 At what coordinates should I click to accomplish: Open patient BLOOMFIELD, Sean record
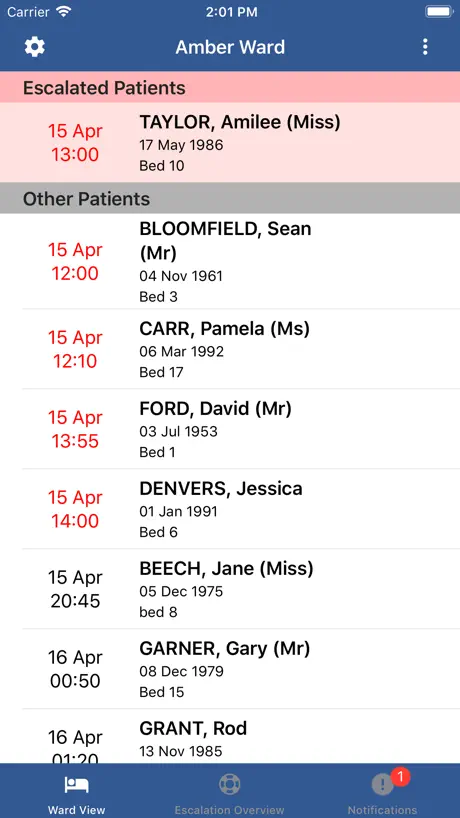pos(230,261)
